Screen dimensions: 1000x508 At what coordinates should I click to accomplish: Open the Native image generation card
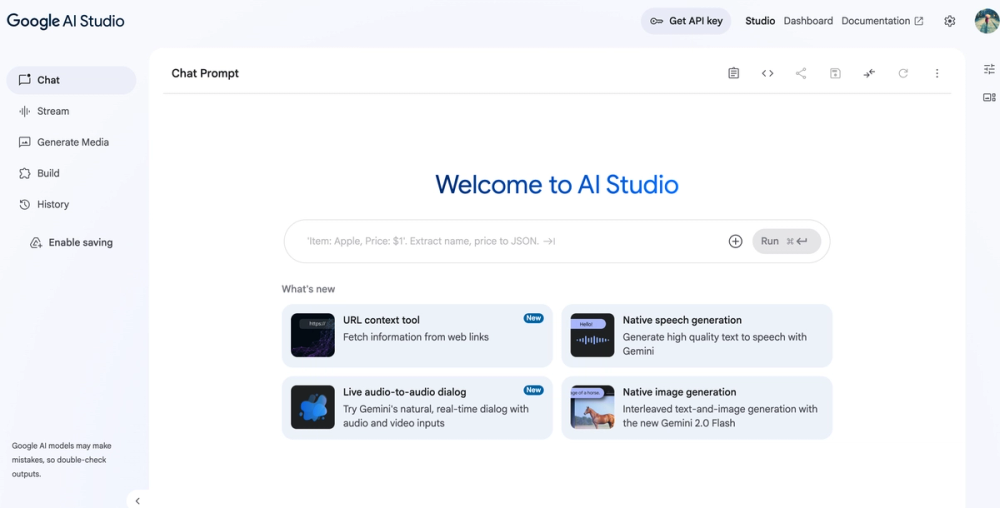coord(696,407)
